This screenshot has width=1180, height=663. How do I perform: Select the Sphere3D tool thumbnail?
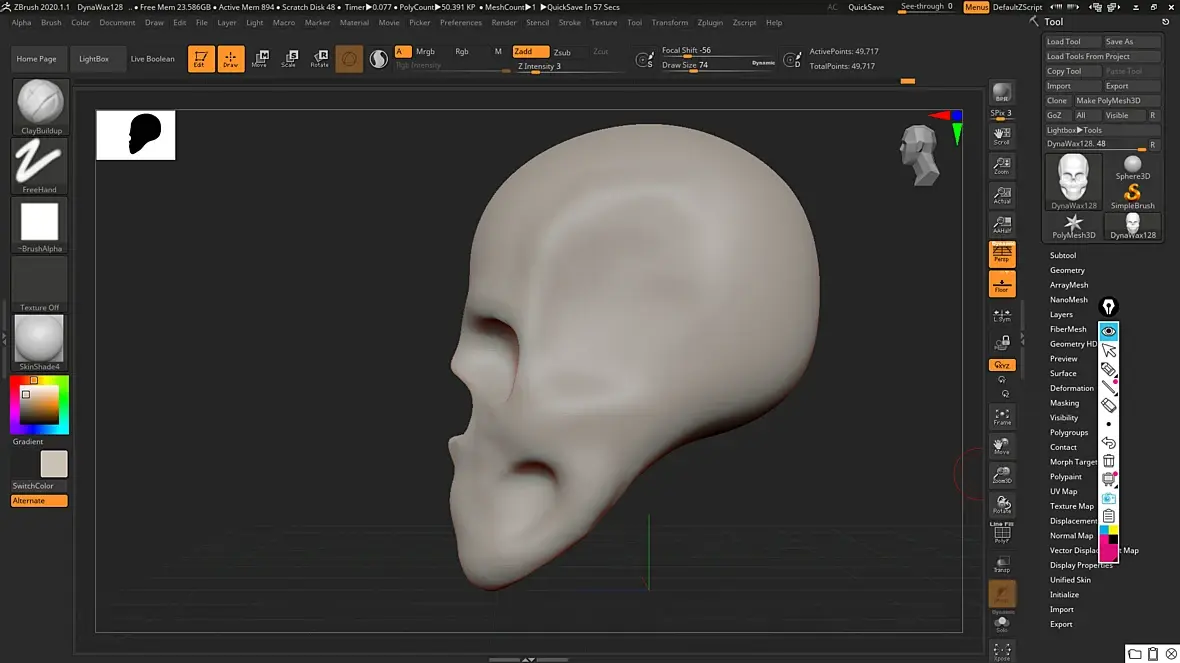coord(1132,167)
